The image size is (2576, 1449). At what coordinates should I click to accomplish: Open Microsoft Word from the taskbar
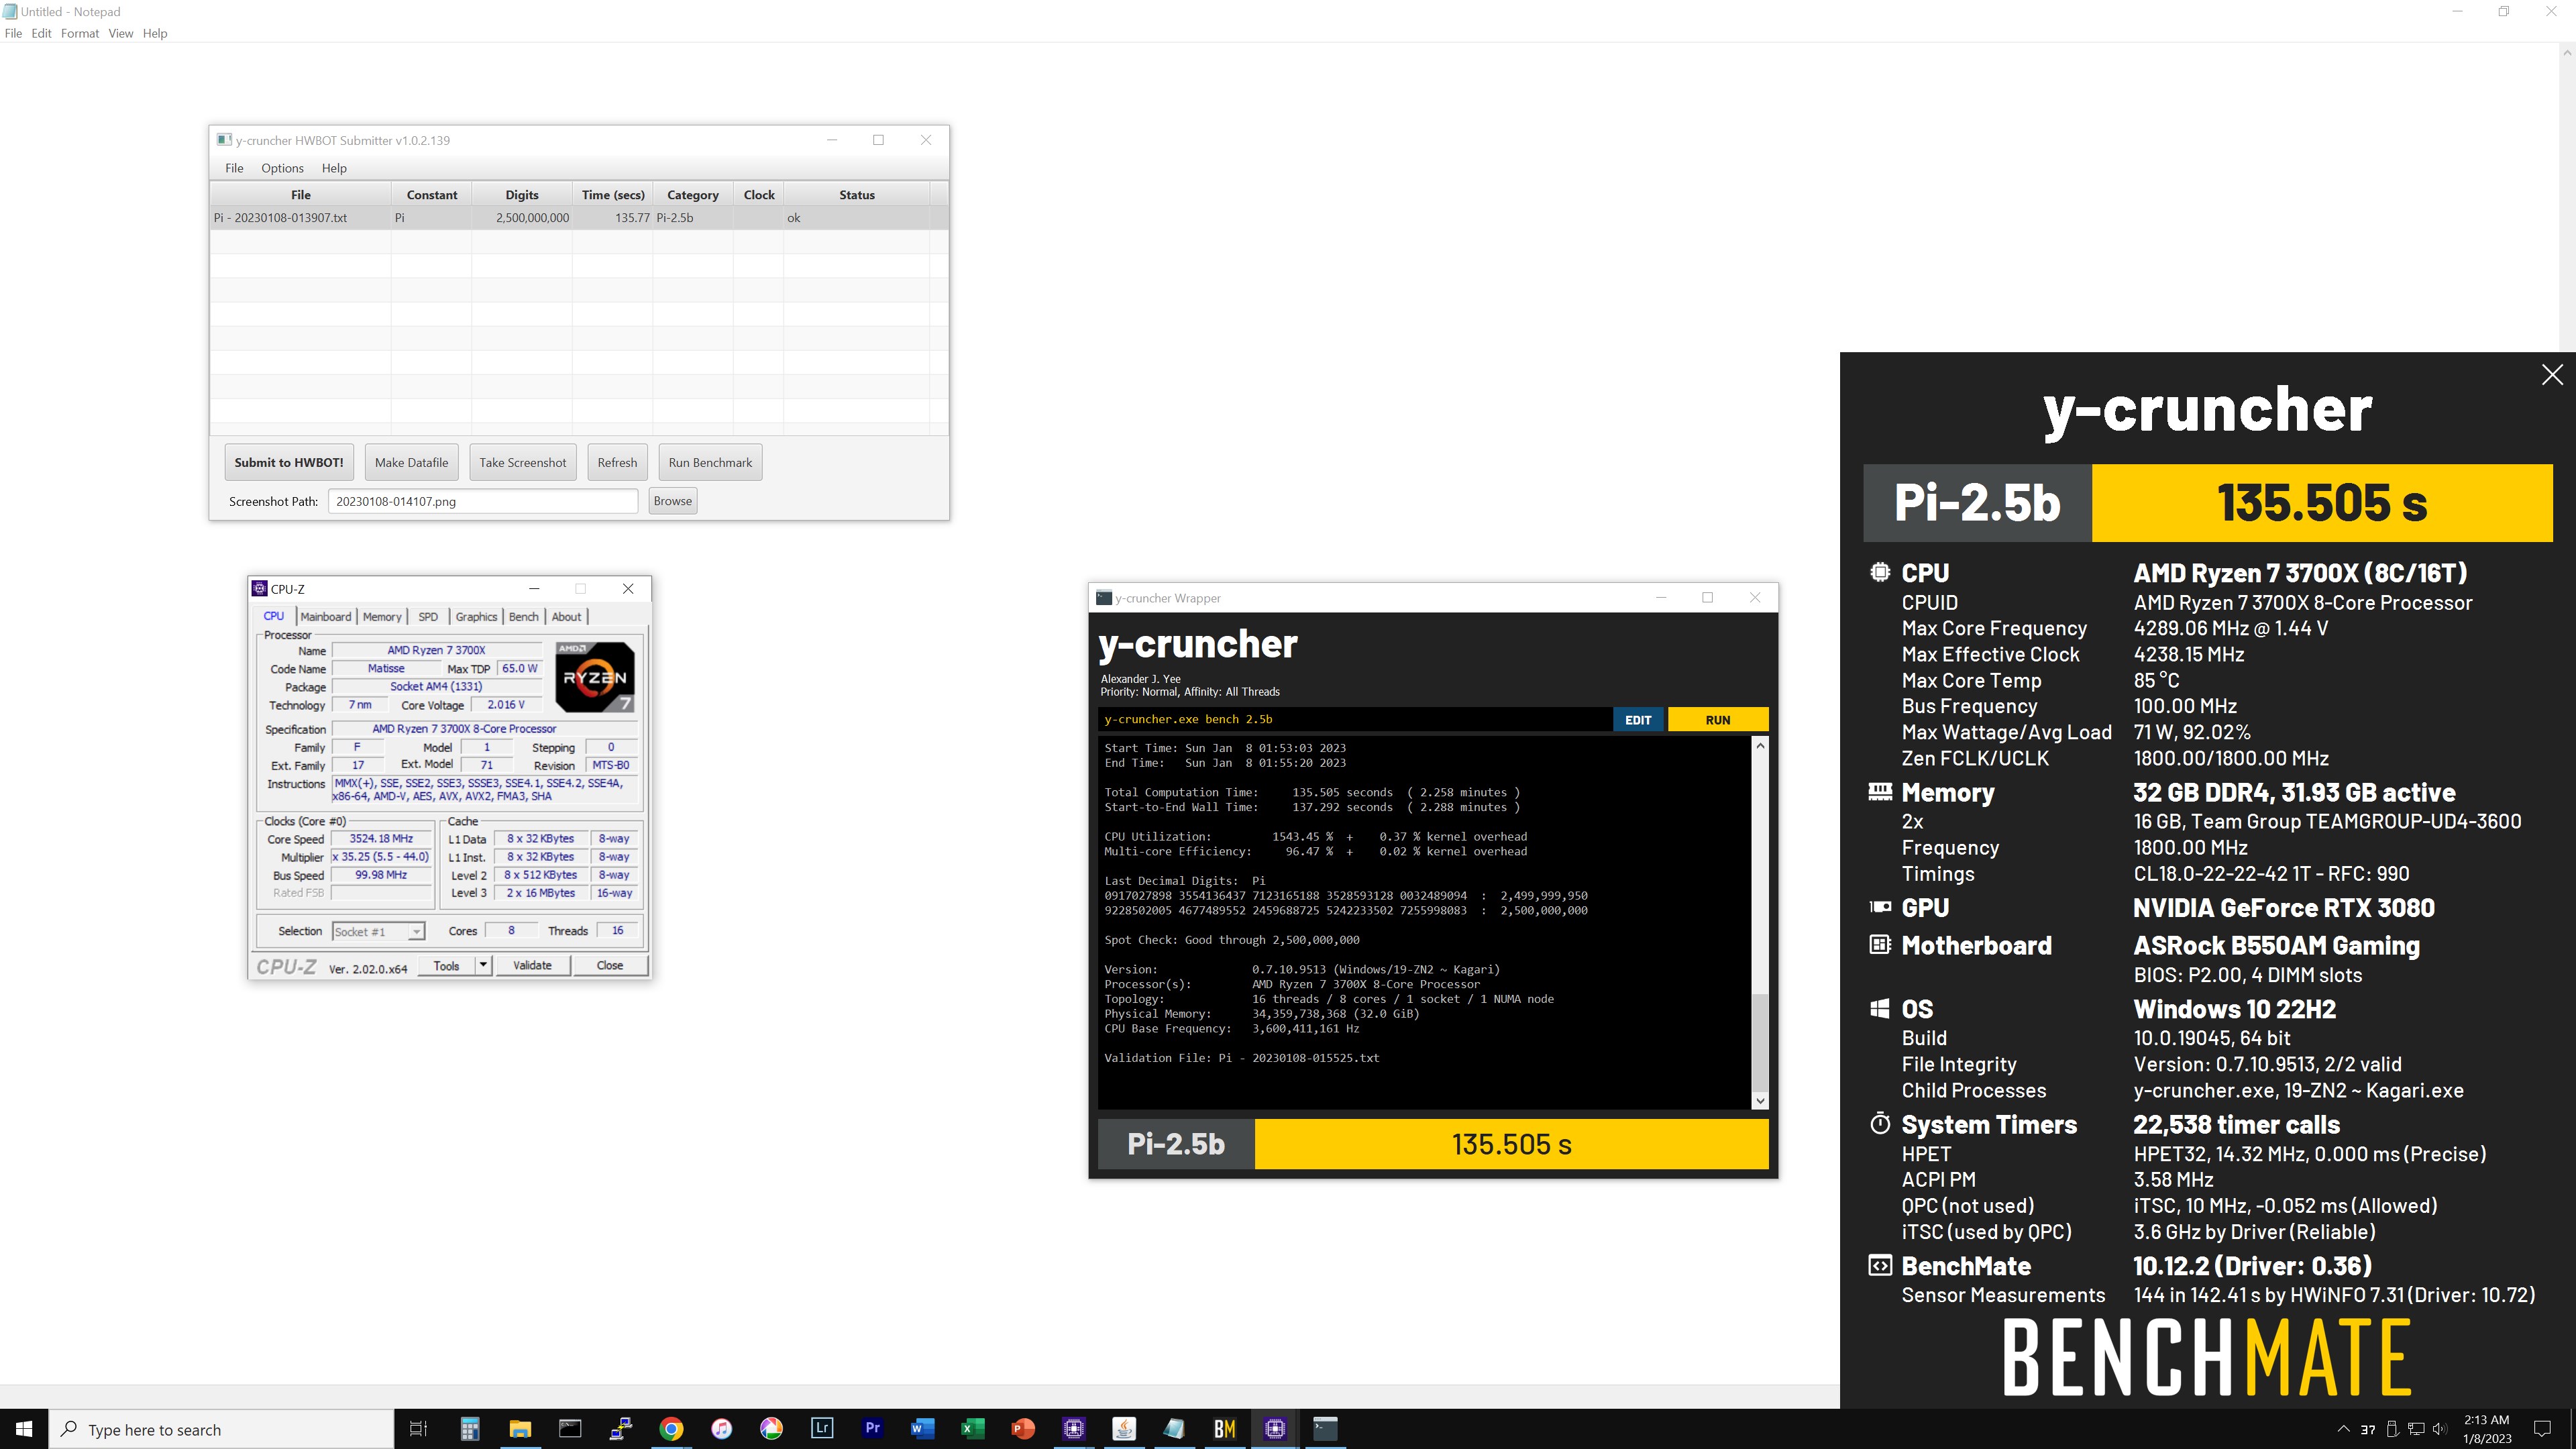pyautogui.click(x=923, y=1428)
